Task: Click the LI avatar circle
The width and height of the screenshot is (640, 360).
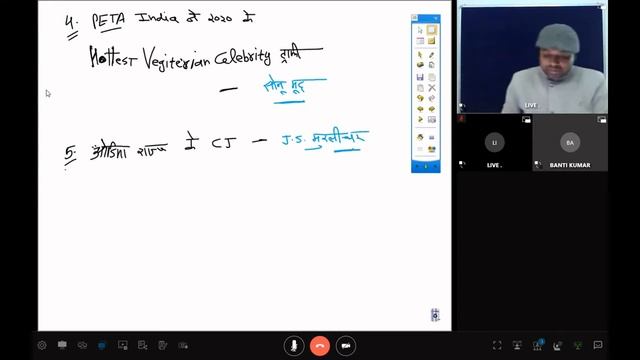Action: click(x=495, y=142)
